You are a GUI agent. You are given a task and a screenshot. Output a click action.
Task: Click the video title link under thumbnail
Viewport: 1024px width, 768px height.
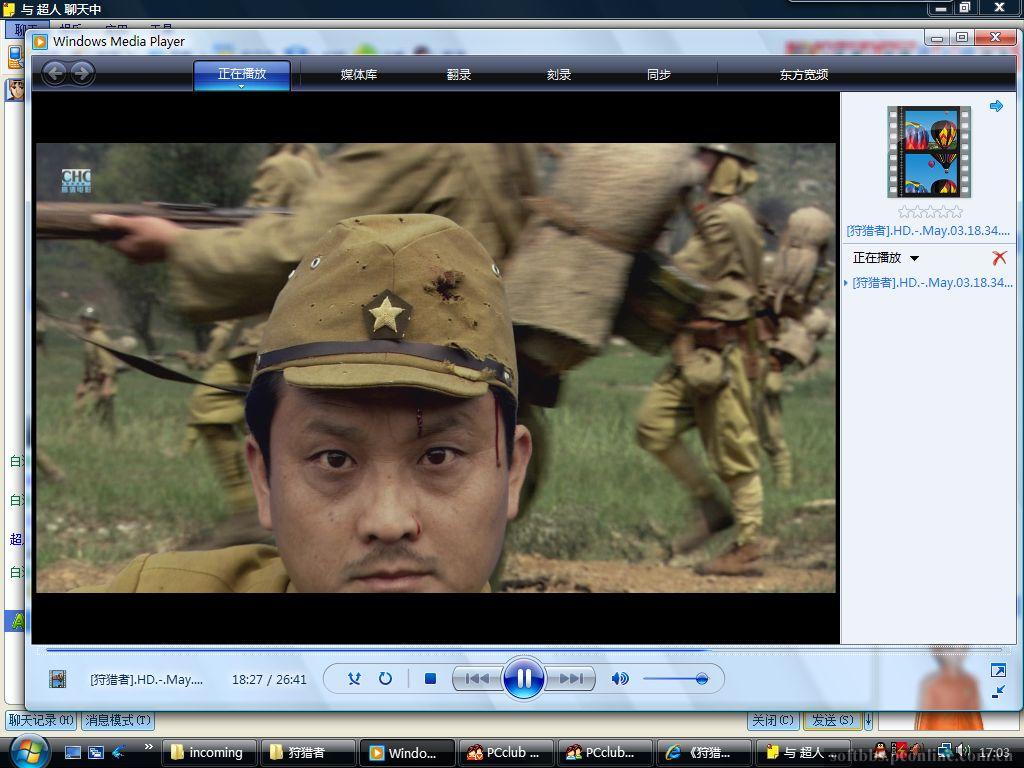[928, 231]
